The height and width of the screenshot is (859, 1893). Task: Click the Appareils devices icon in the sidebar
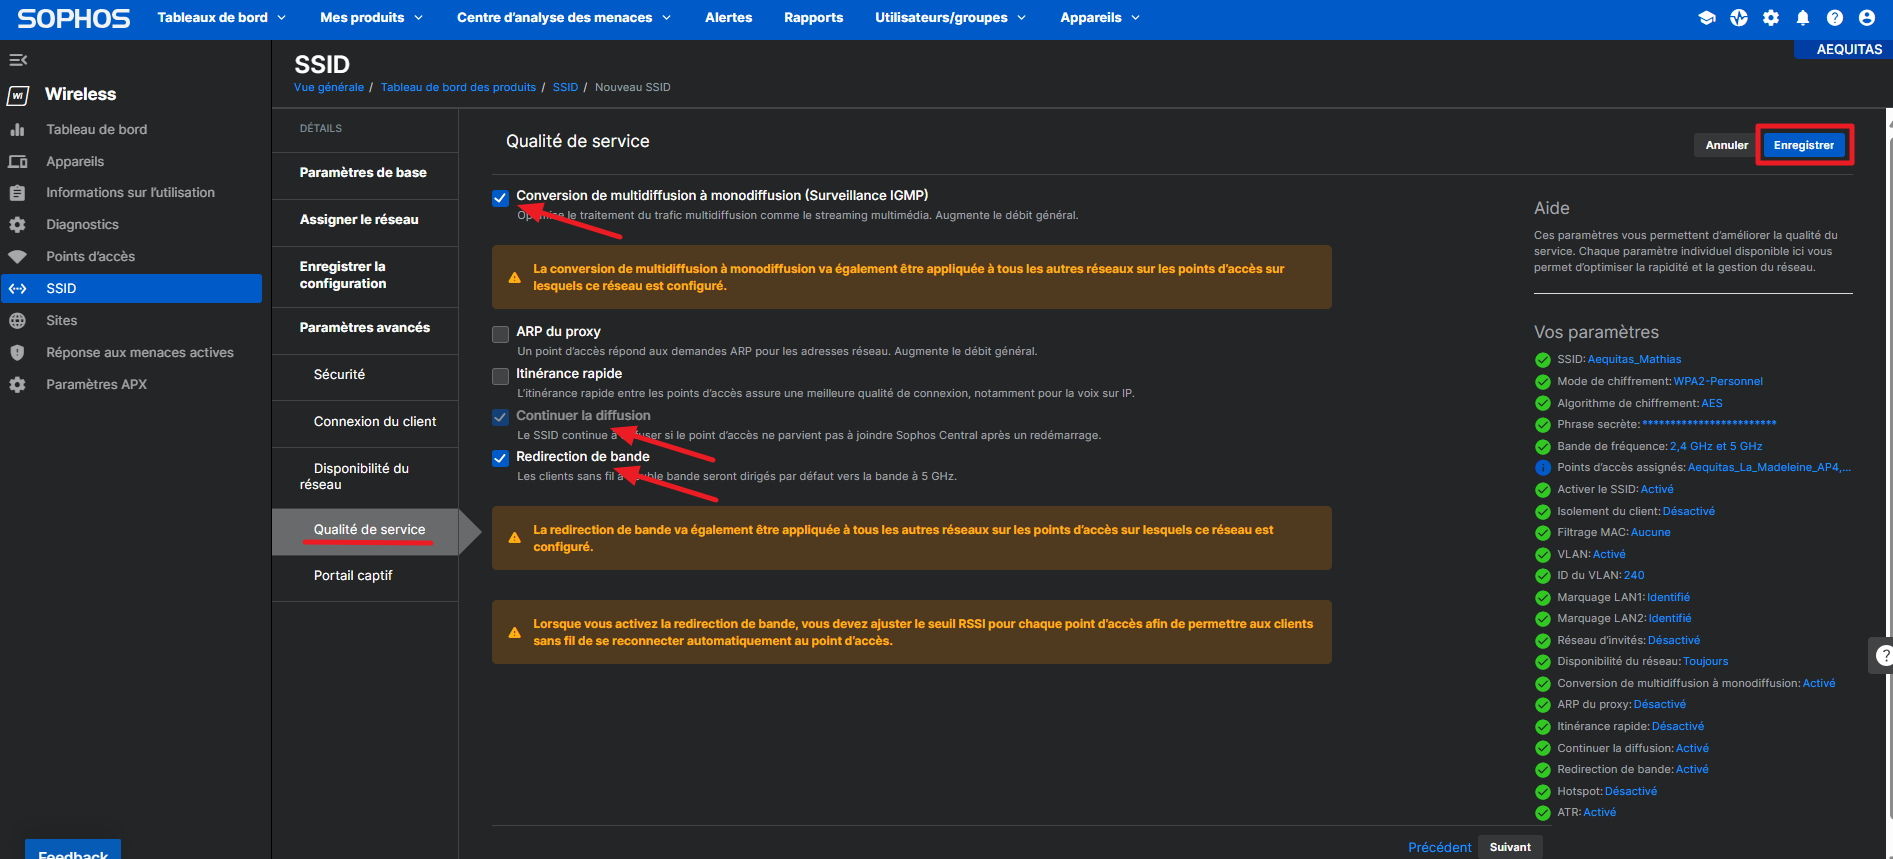[17, 161]
